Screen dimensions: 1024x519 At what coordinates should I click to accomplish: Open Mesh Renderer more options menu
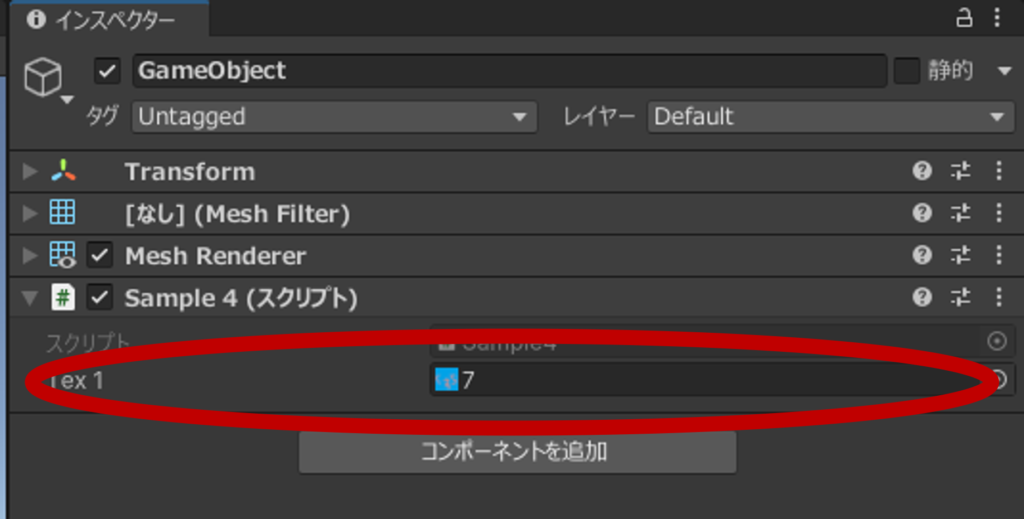pyautogui.click(x=998, y=256)
